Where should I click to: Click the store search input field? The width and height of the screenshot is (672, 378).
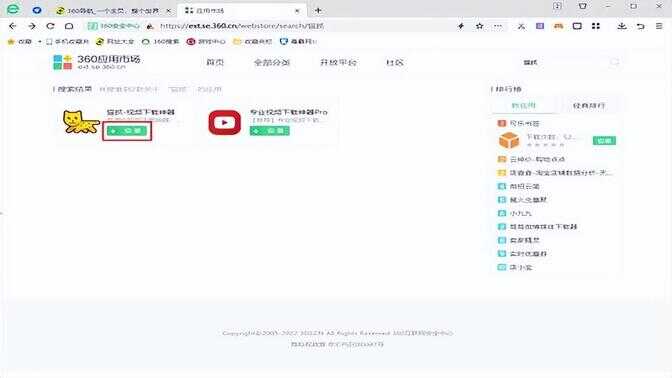click(x=563, y=63)
